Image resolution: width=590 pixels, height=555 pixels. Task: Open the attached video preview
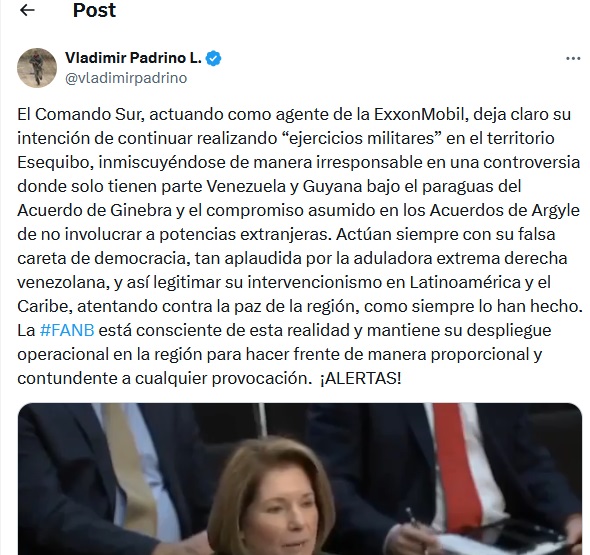(x=300, y=479)
